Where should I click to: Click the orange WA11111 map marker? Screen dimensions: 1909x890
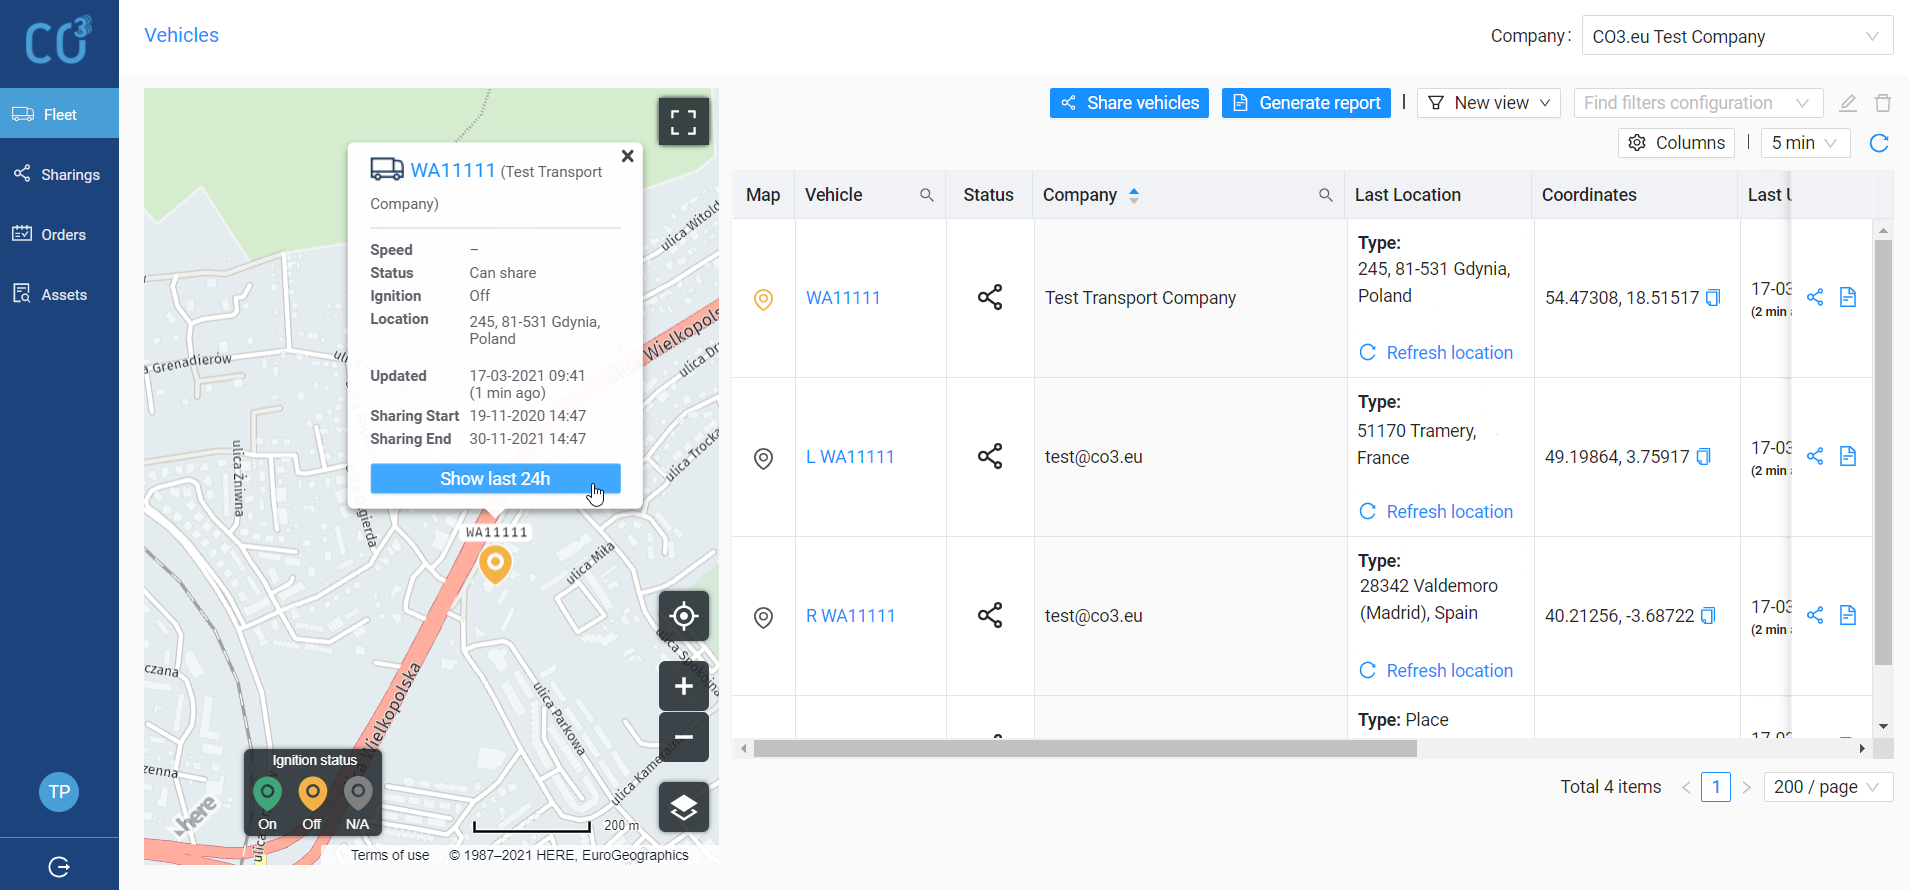[495, 565]
